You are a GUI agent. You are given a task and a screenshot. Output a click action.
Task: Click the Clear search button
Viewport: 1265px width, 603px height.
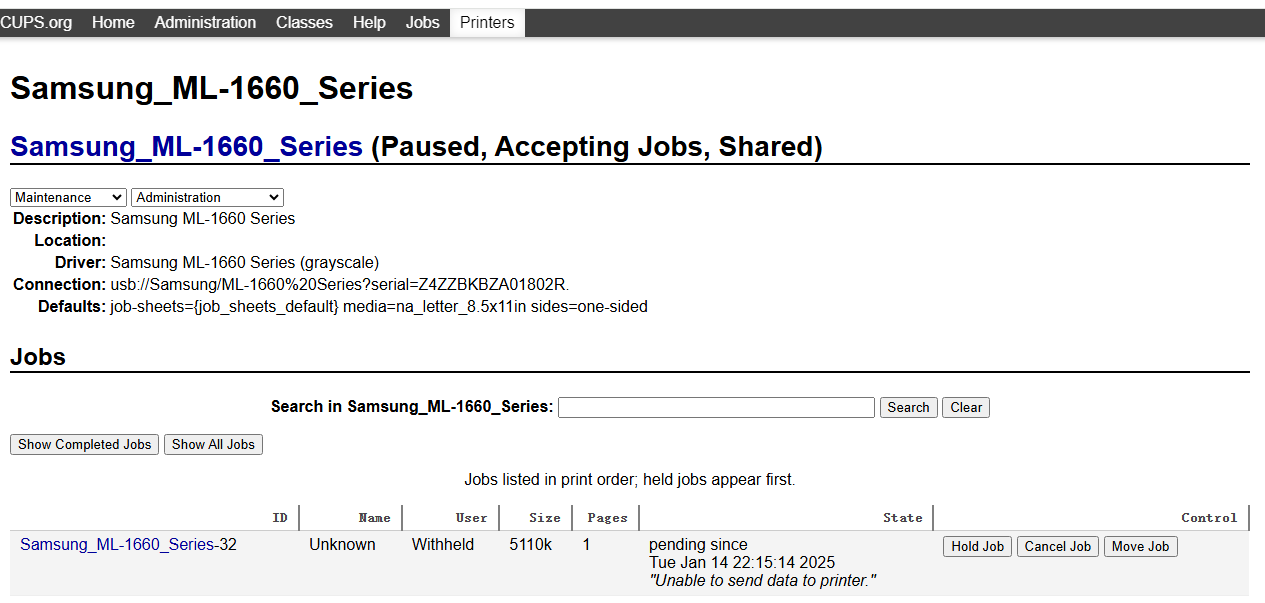966,407
